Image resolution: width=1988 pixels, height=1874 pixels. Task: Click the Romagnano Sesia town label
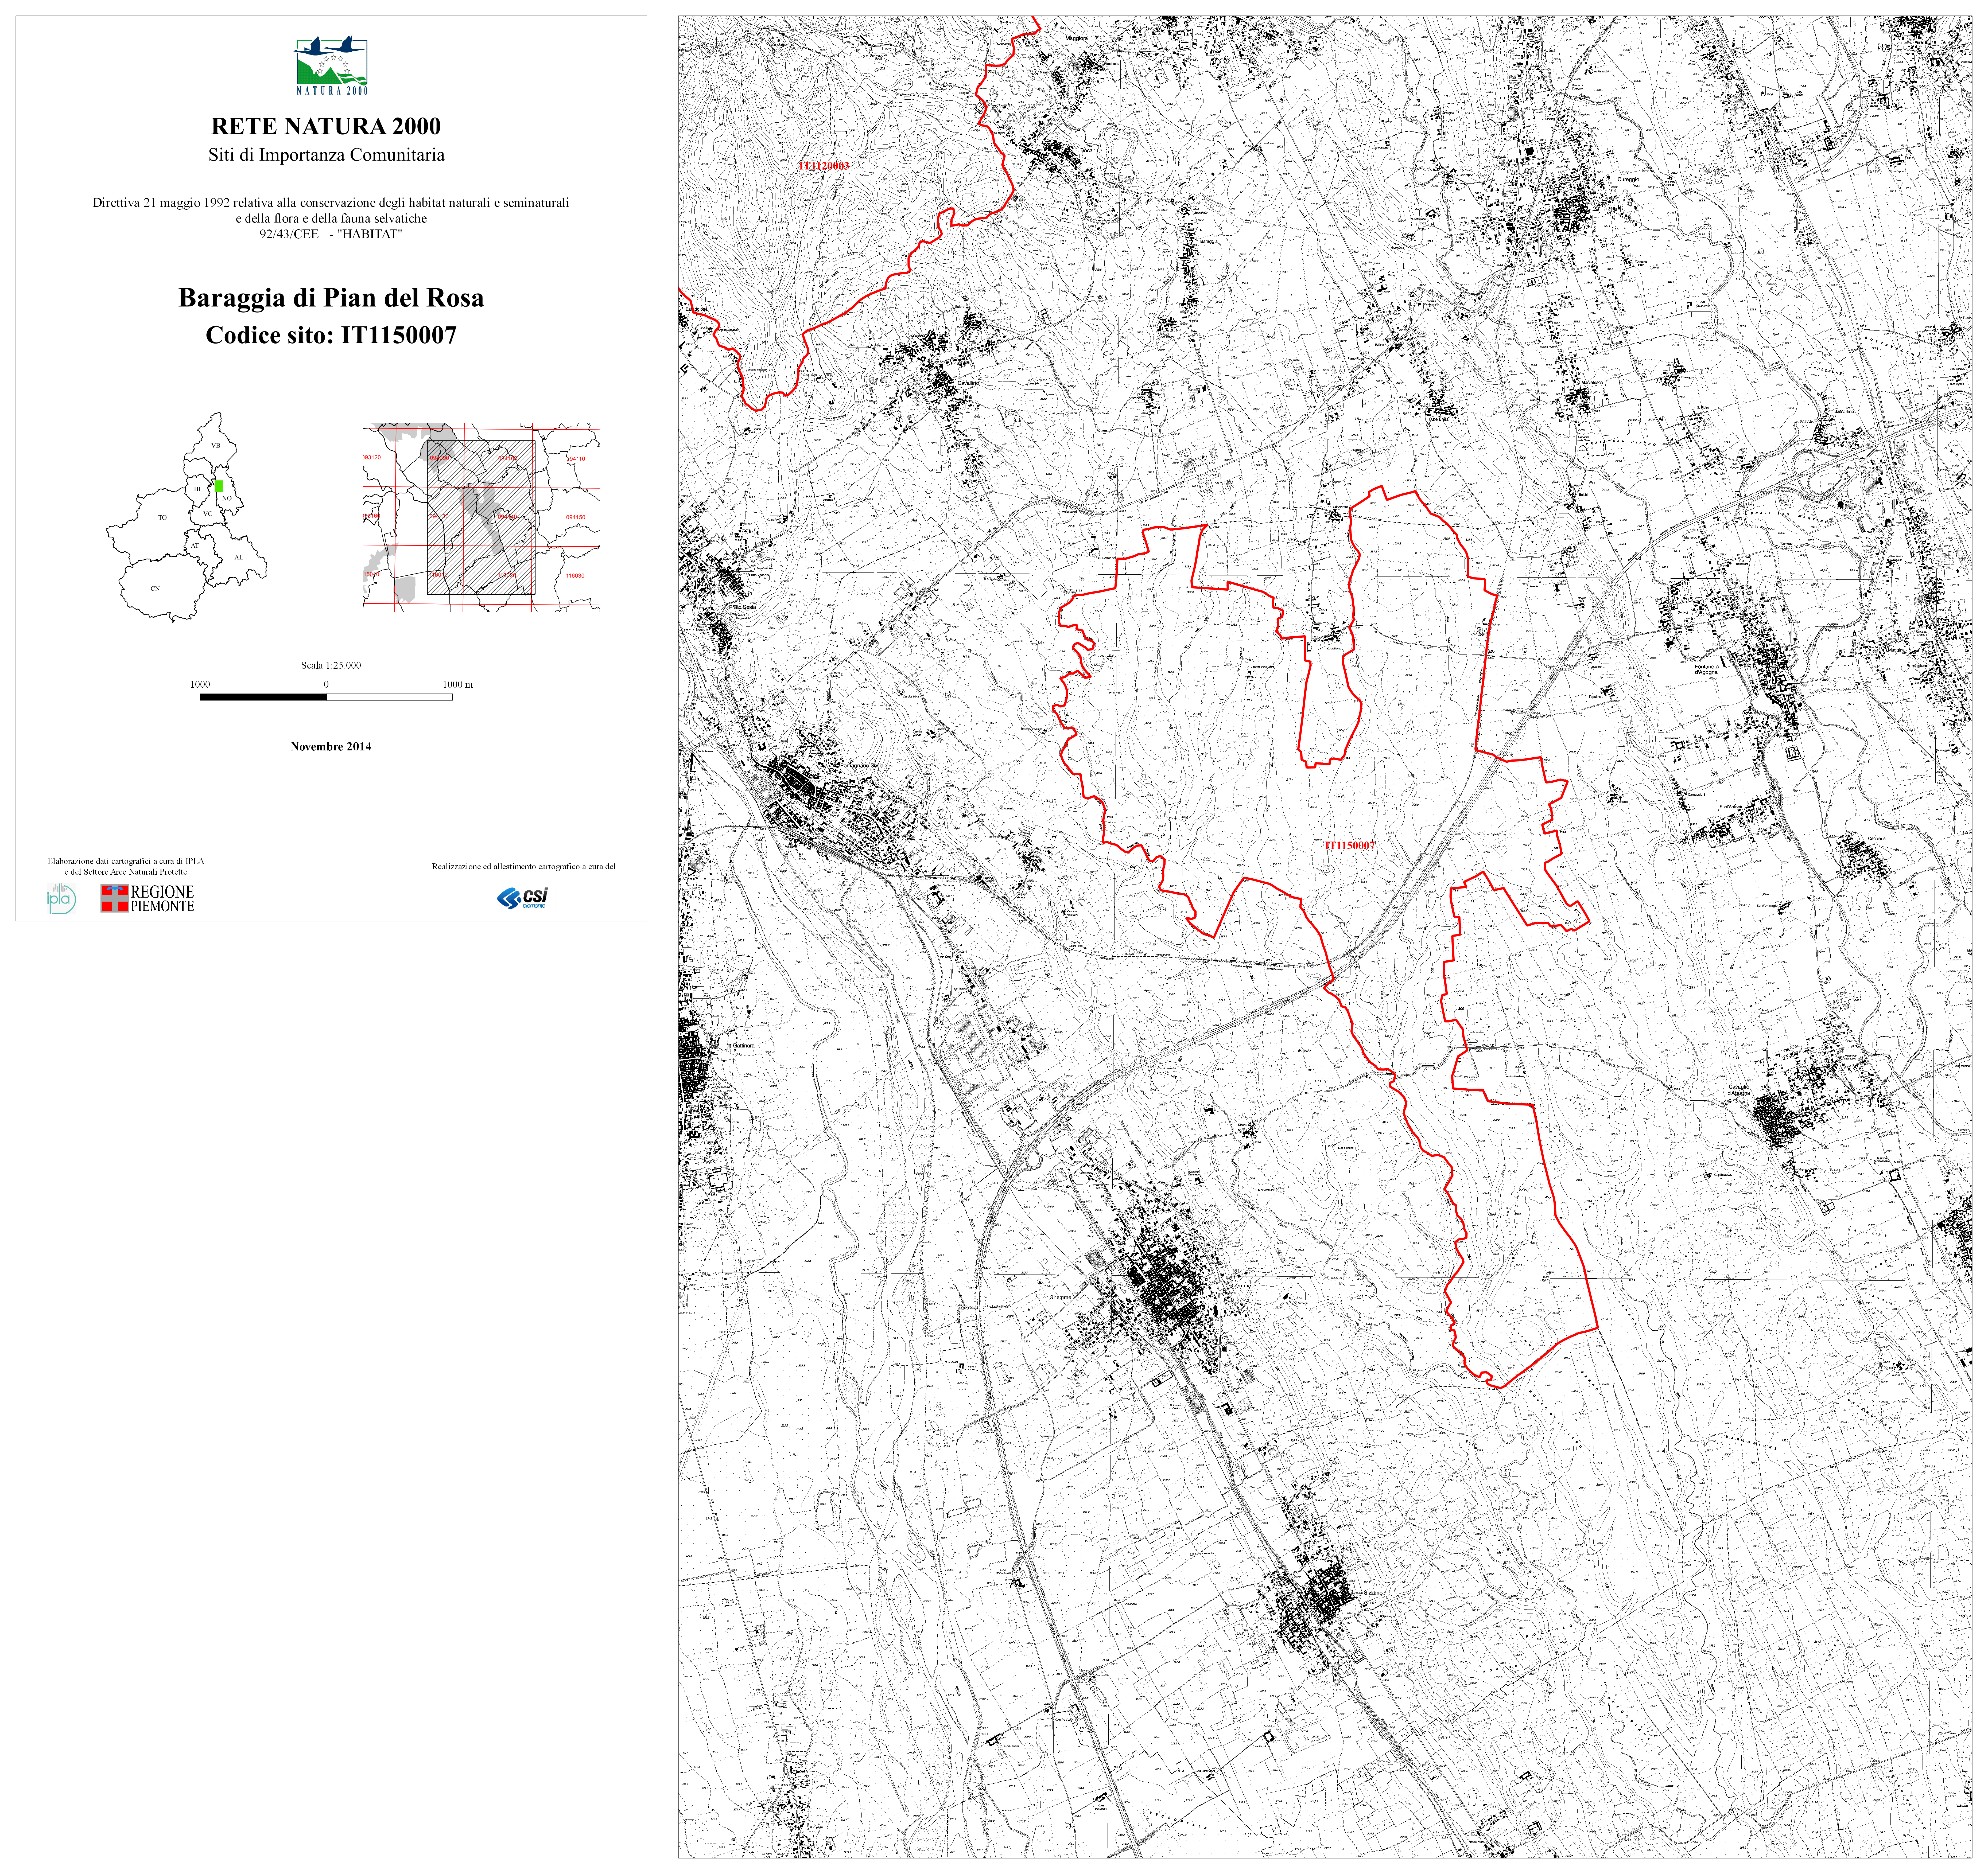[x=862, y=766]
